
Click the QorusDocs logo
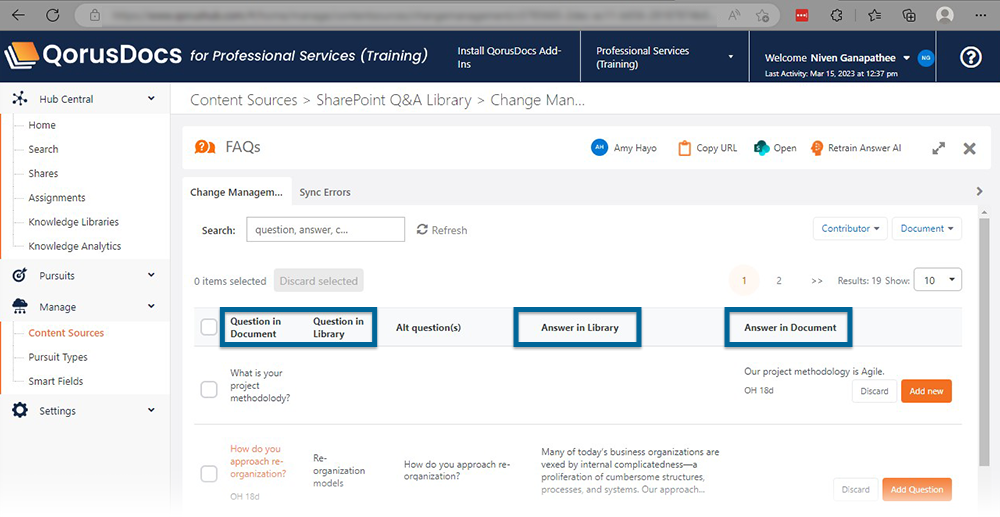click(x=93, y=55)
